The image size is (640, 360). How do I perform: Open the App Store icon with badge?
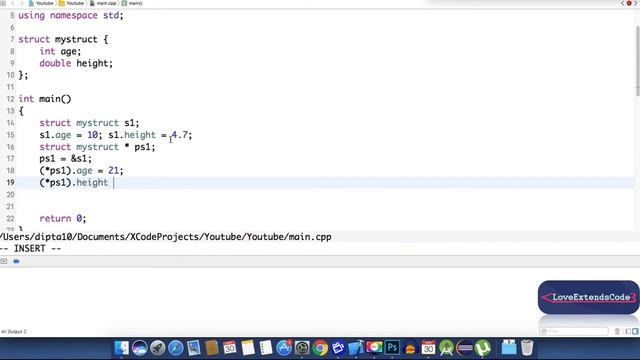click(284, 348)
